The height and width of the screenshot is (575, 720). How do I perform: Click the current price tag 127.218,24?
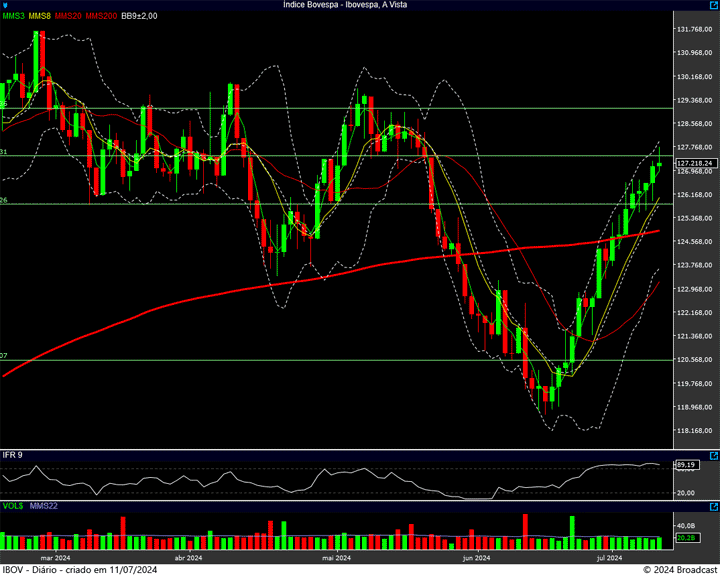[694, 162]
